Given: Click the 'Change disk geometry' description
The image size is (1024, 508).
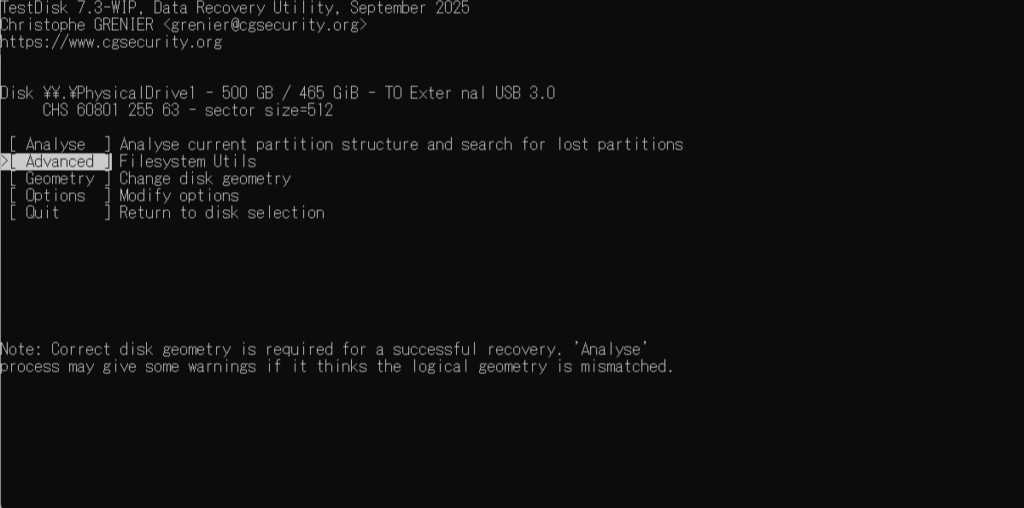Looking at the screenshot, I should (205, 178).
